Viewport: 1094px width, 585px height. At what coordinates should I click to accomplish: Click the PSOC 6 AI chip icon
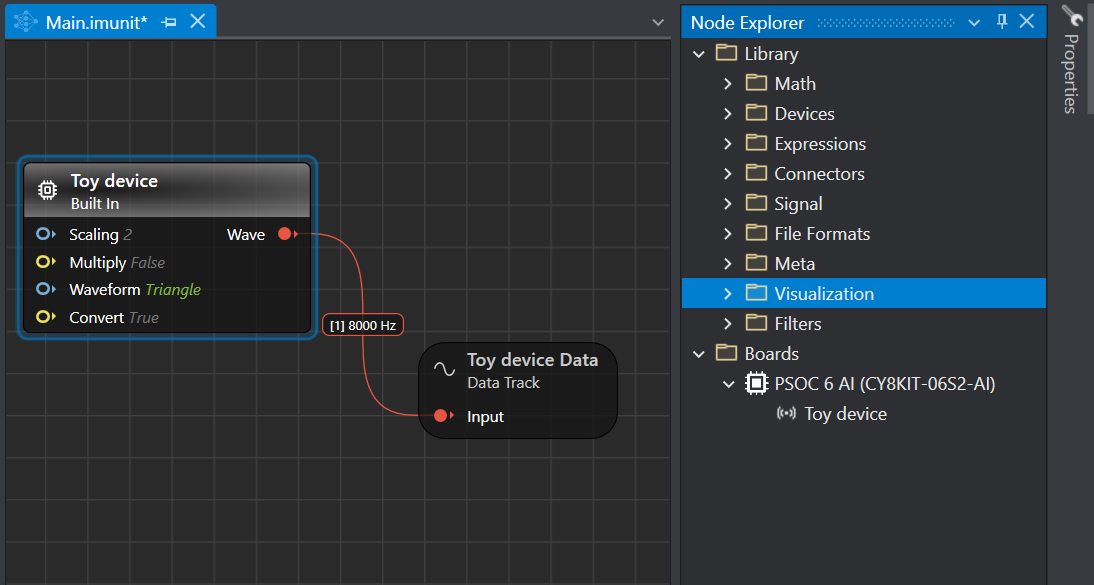[x=756, y=383]
